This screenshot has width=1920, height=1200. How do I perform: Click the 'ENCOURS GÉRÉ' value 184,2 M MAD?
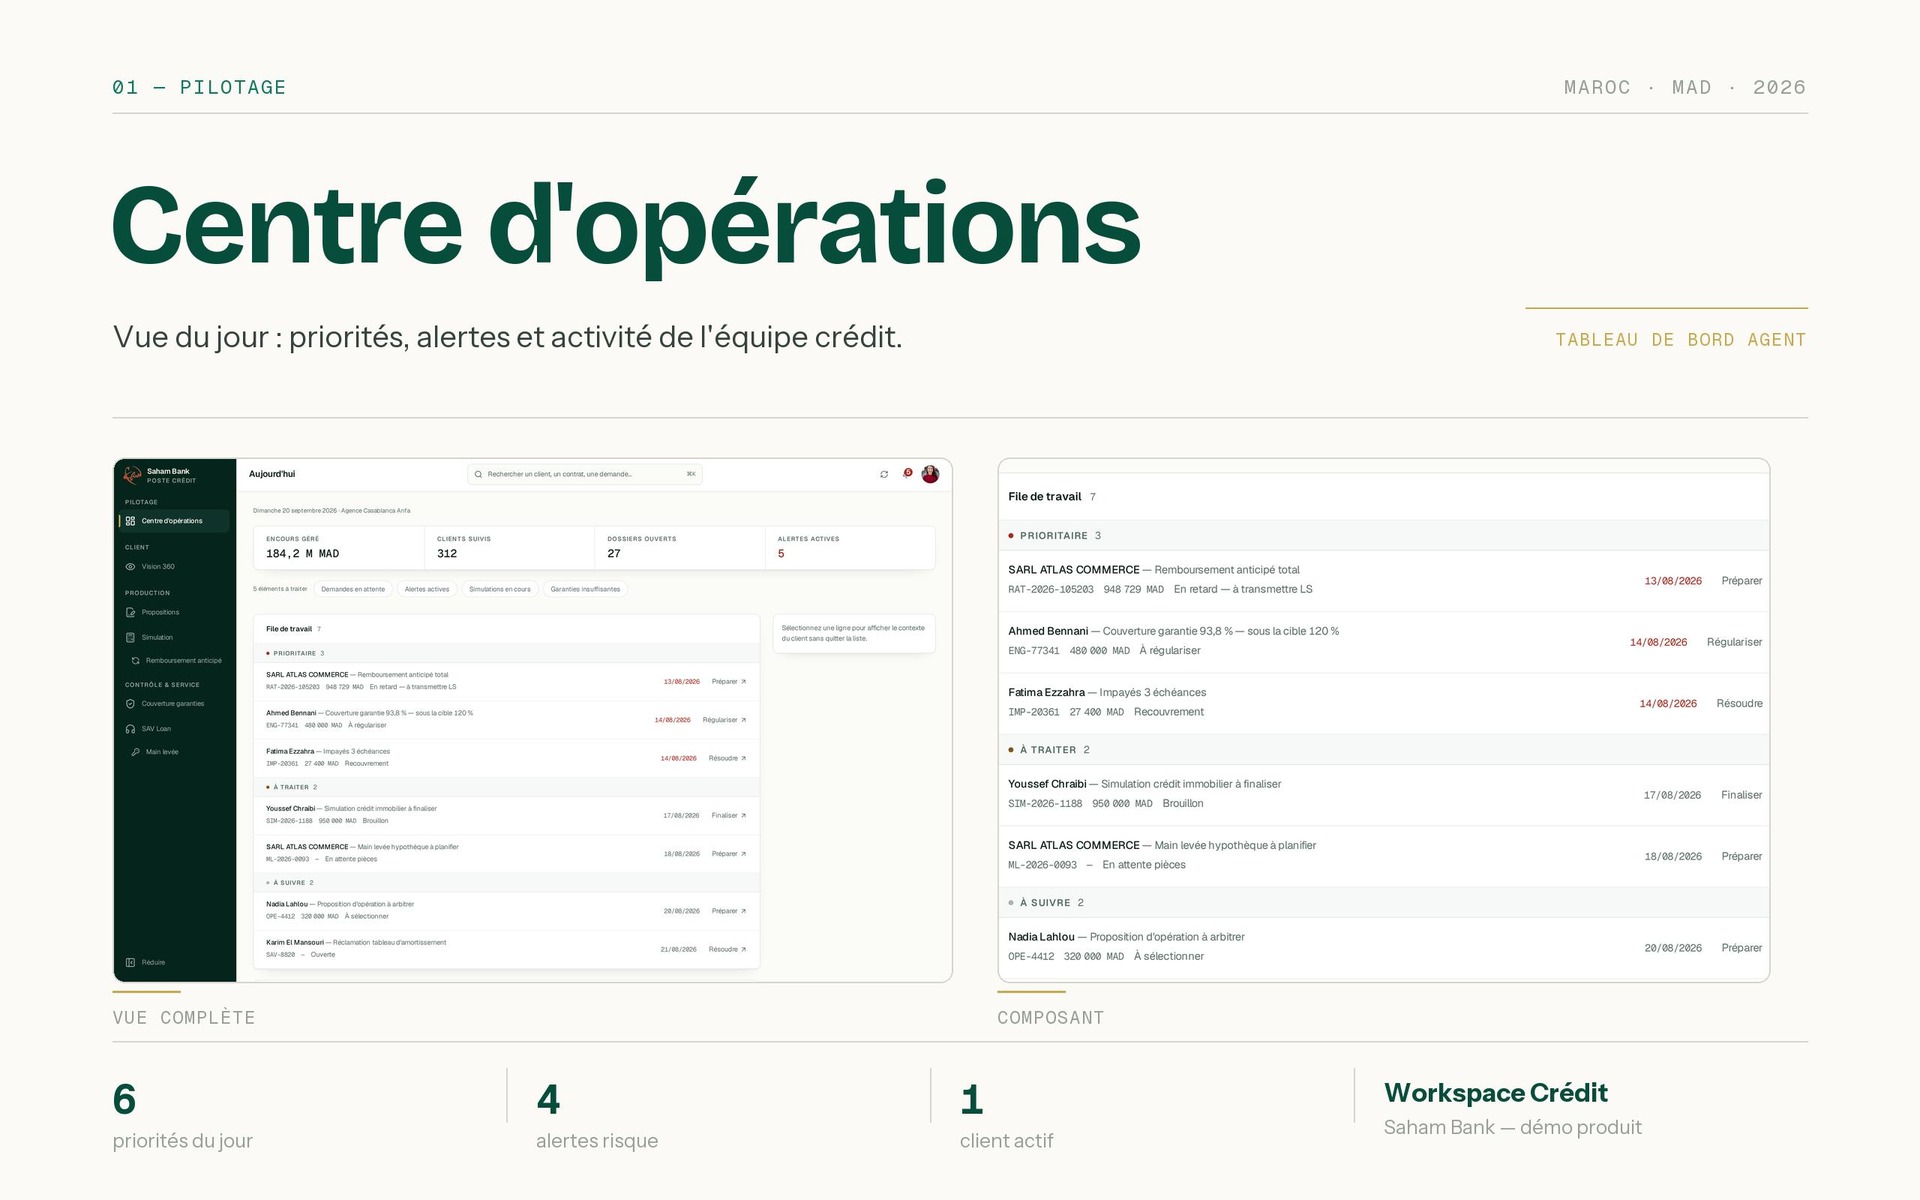(x=302, y=554)
